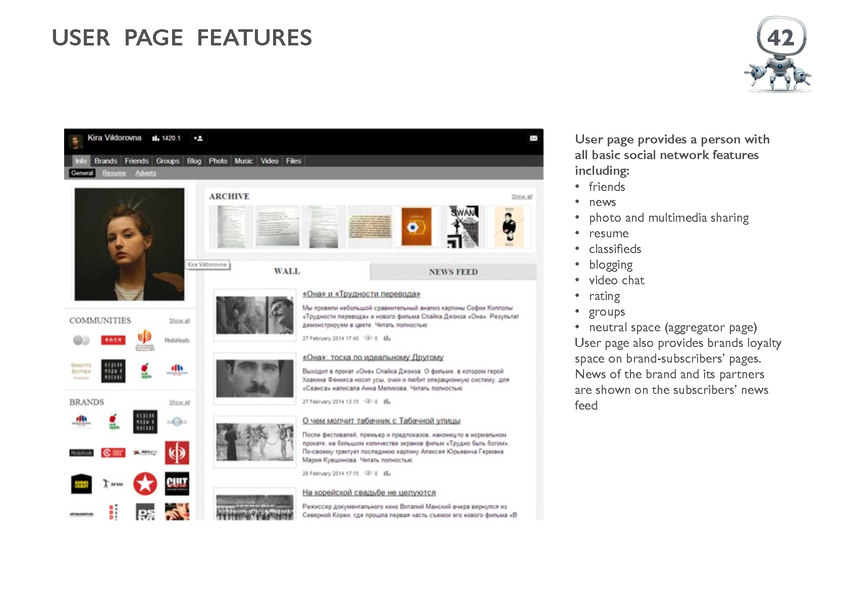850x601 pixels.
Task: Click rating bars icon on the 17:40 post
Action: tap(387, 338)
